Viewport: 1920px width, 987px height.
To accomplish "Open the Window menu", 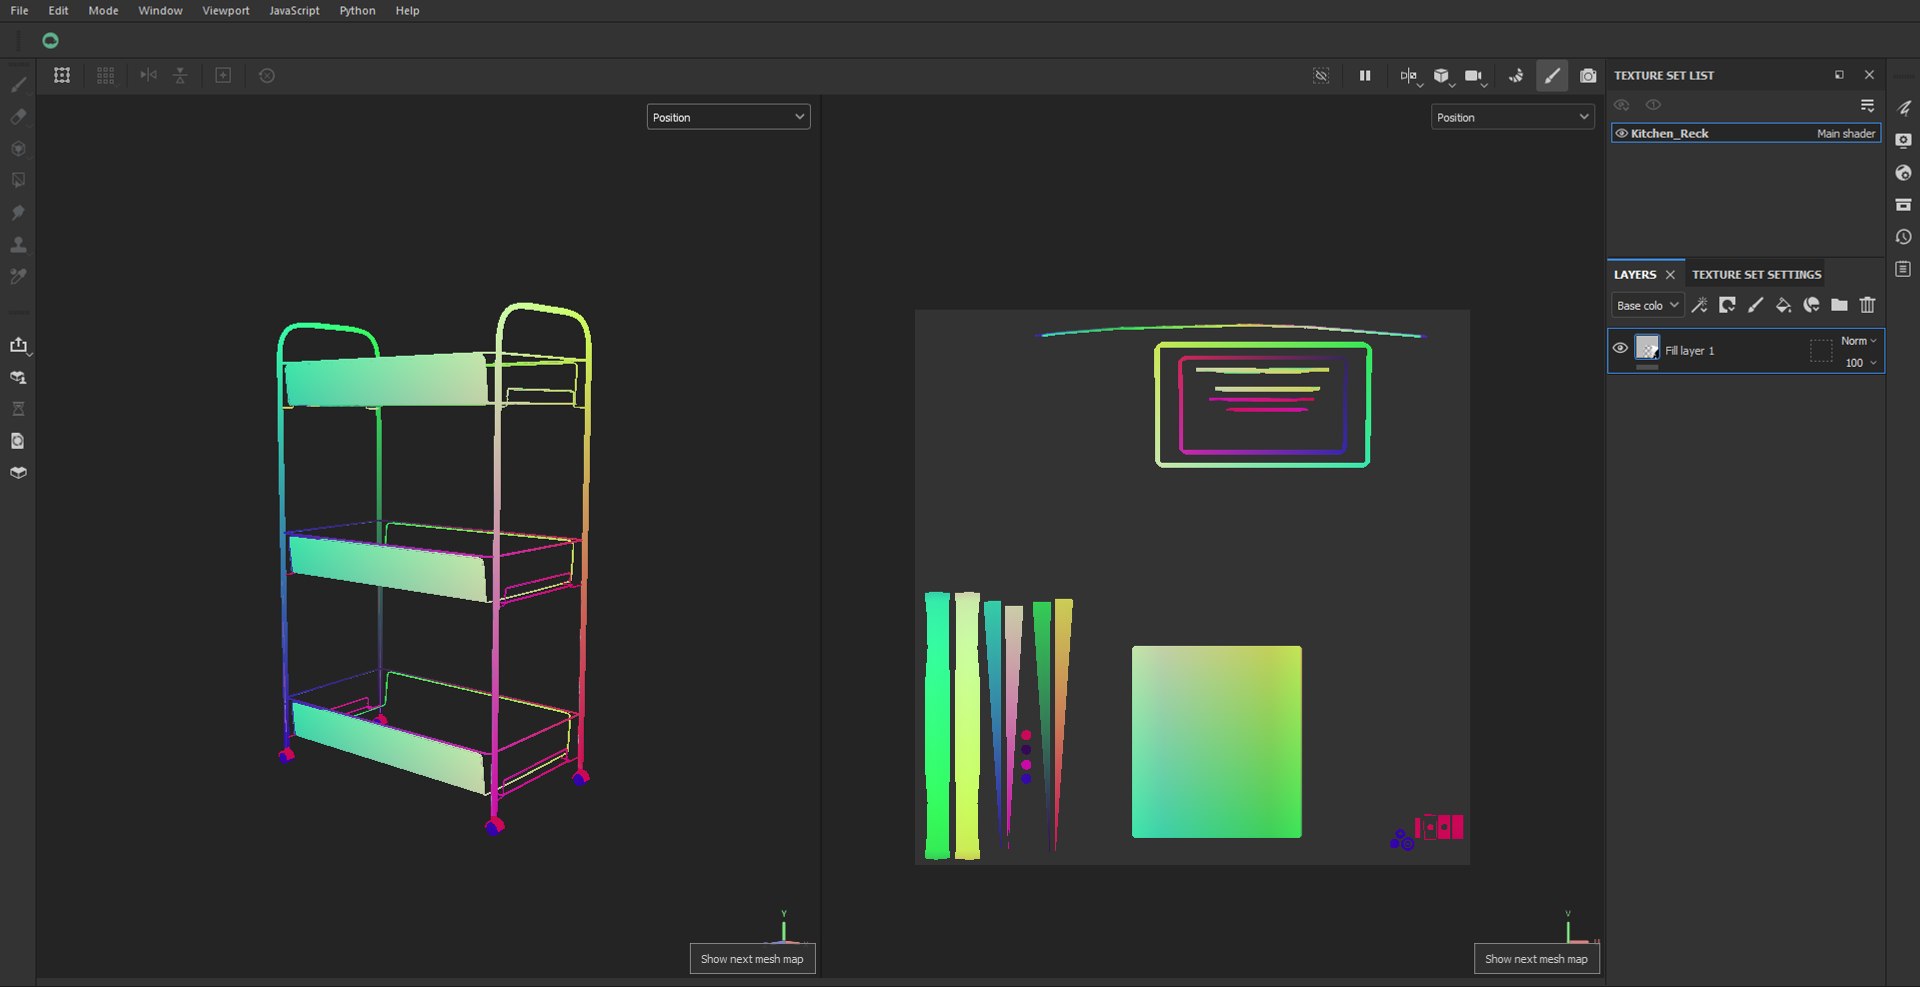I will (x=160, y=11).
